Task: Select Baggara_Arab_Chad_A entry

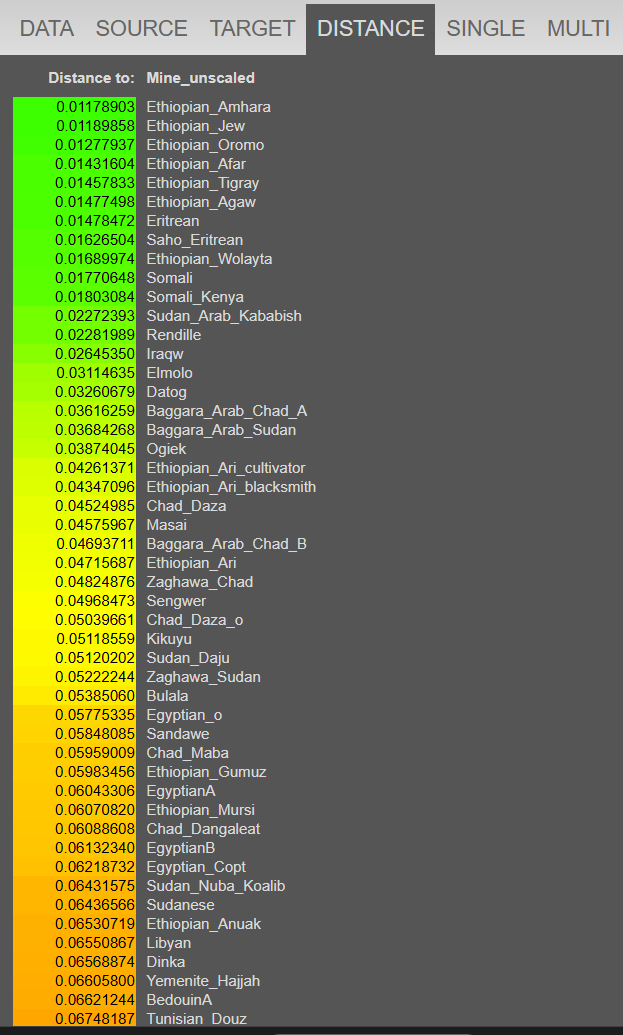Action: (227, 411)
